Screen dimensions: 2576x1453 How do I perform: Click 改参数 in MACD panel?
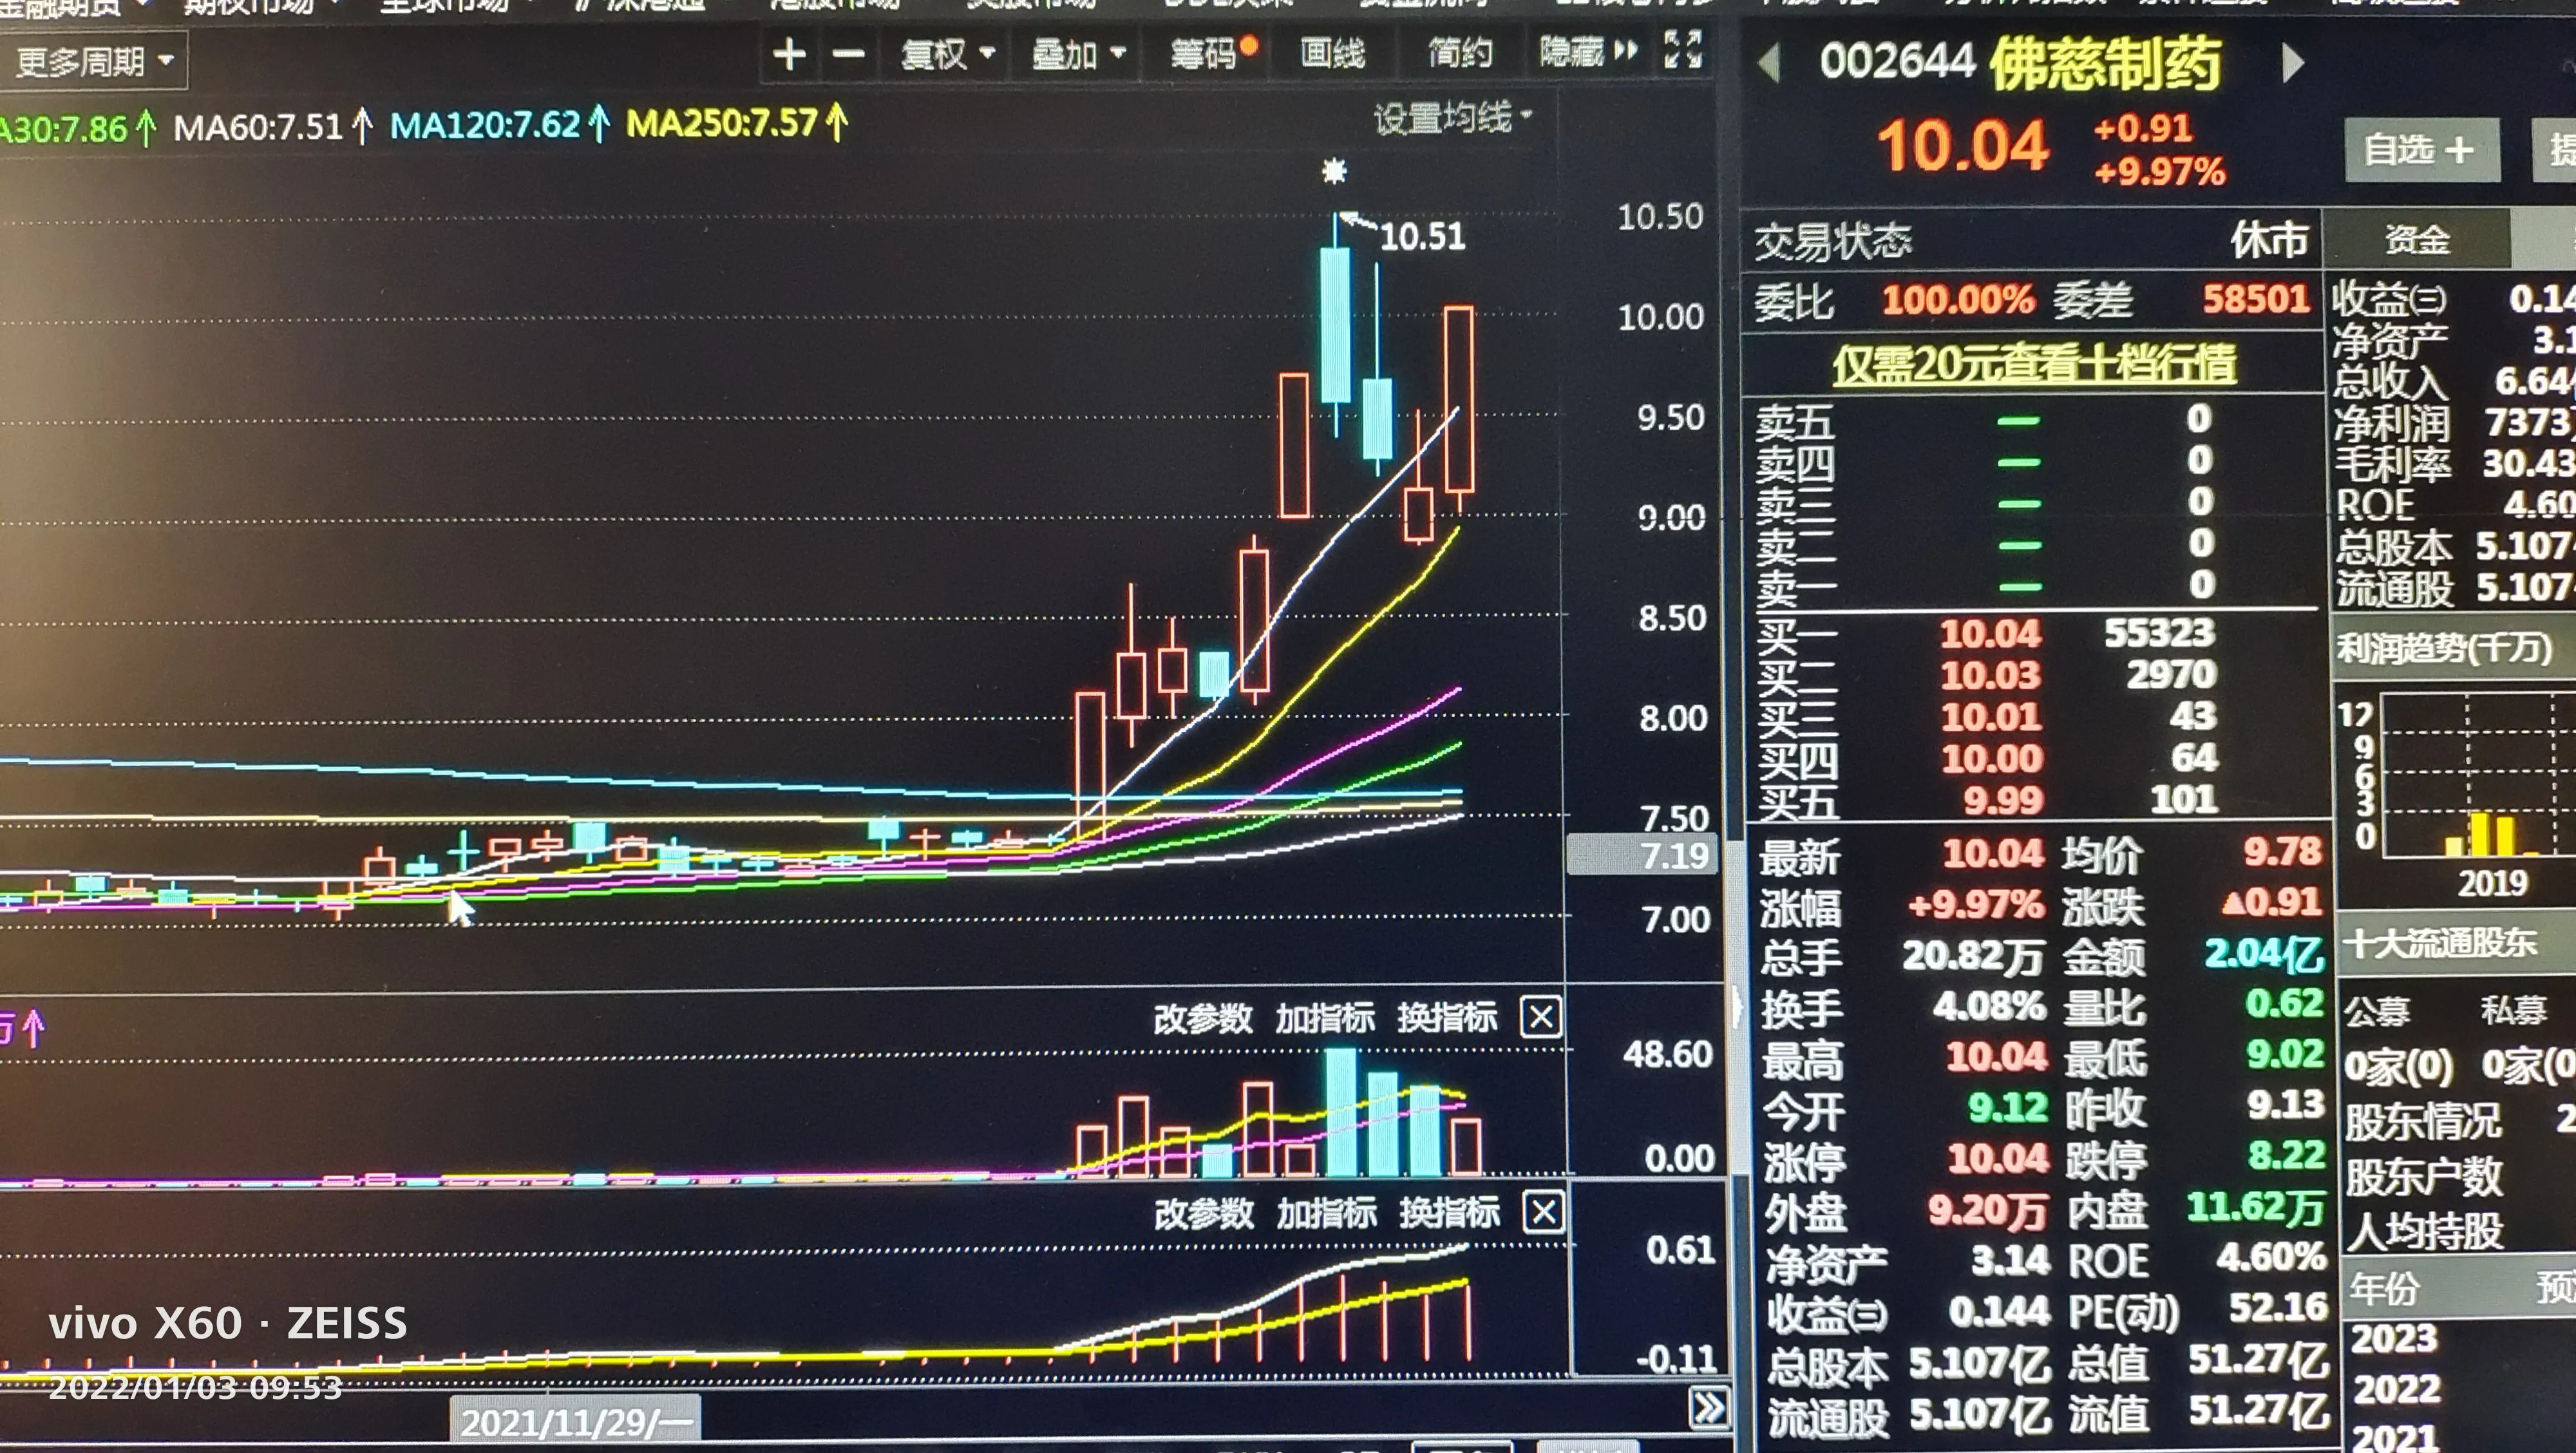(x=1203, y=1213)
